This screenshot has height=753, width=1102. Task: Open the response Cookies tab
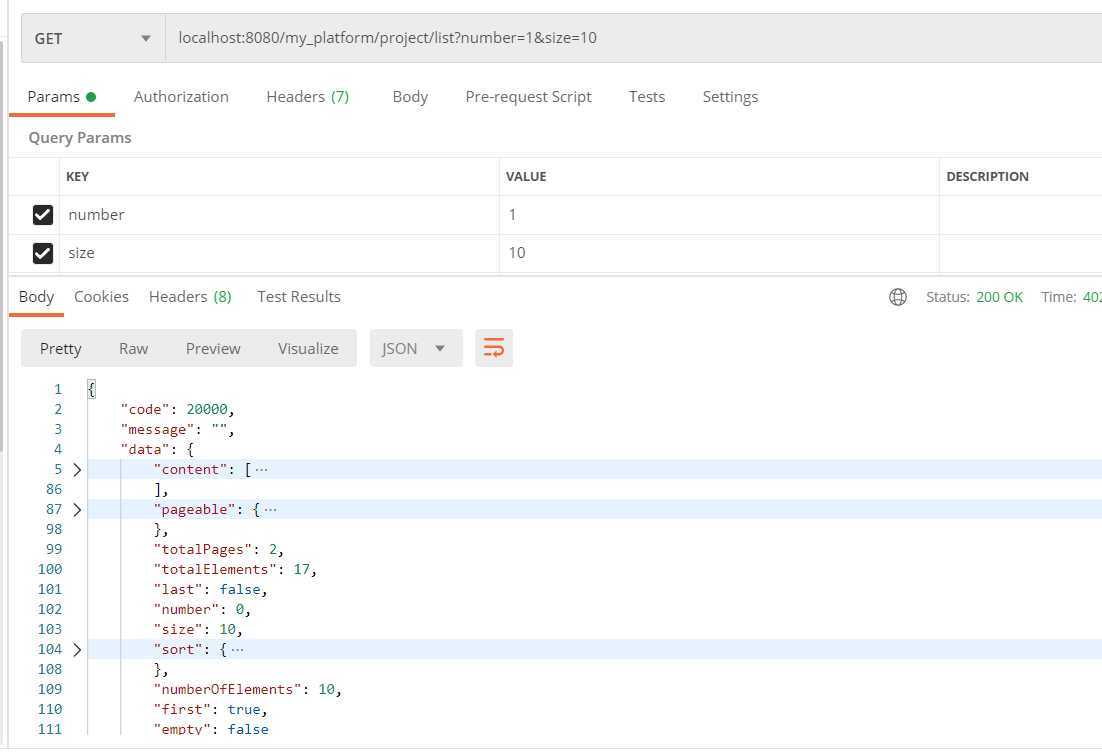101,297
